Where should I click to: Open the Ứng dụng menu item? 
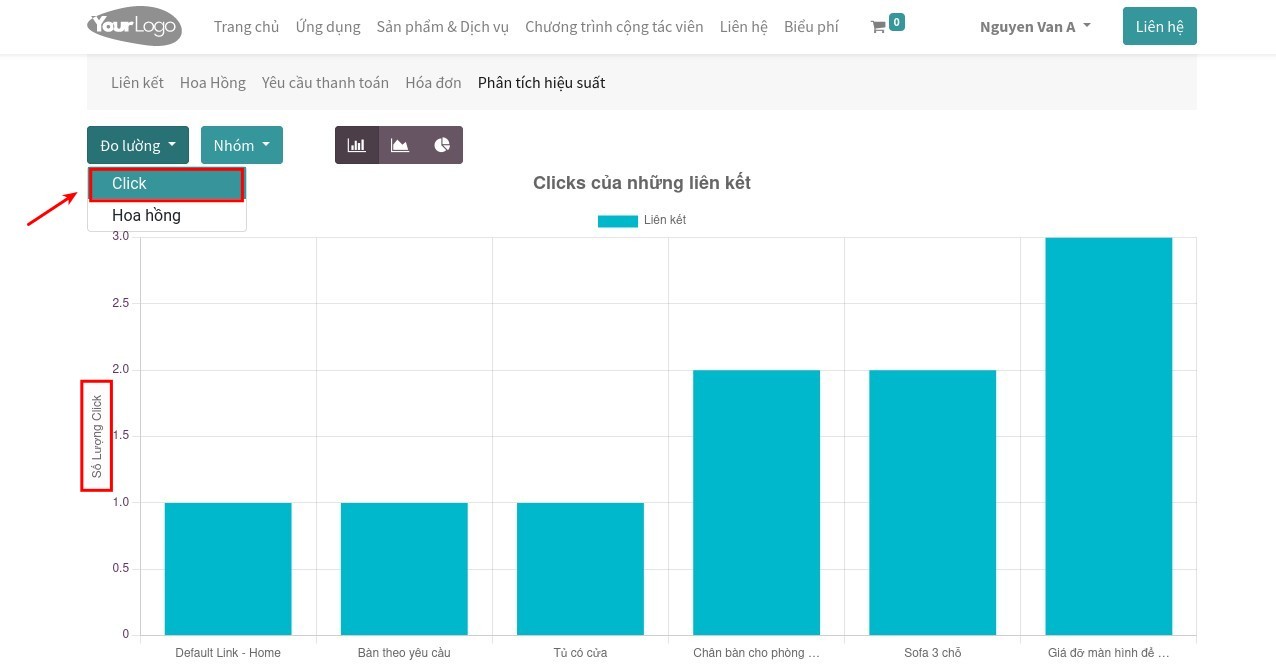[x=328, y=27]
